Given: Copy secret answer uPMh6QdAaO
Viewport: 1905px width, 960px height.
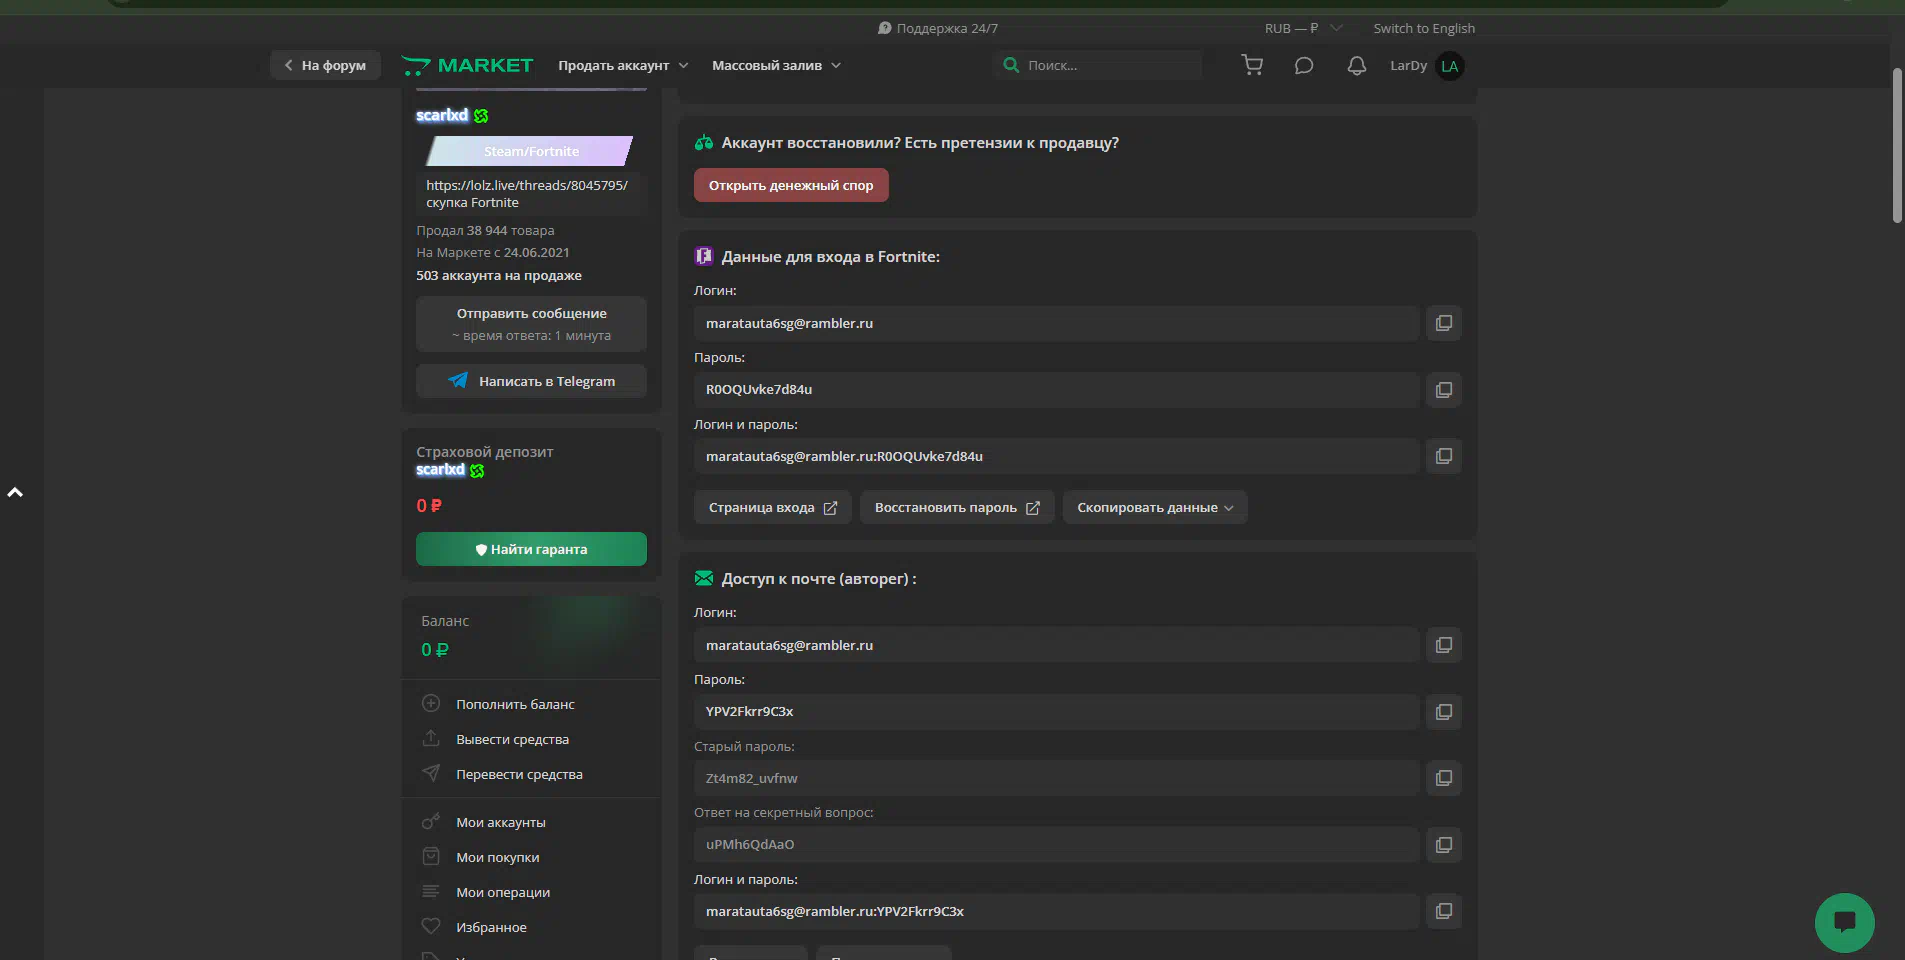Looking at the screenshot, I should pyautogui.click(x=1443, y=845).
